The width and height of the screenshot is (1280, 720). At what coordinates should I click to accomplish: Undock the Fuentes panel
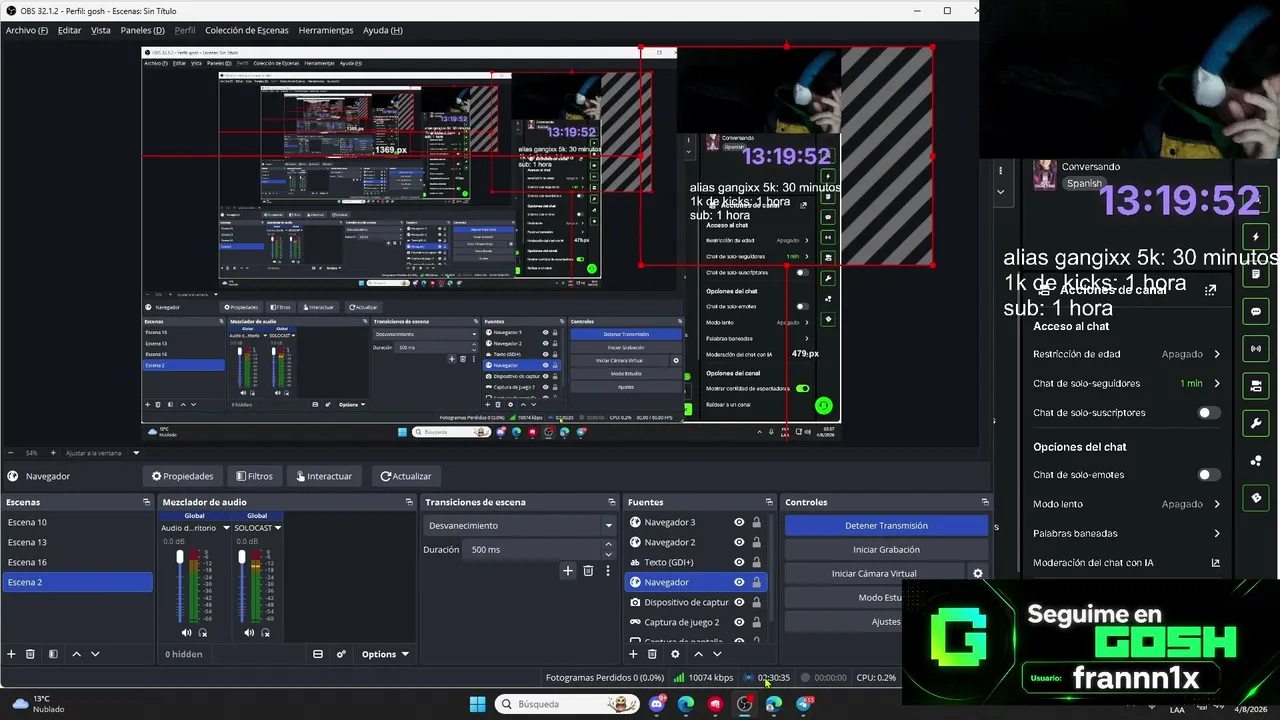769,502
